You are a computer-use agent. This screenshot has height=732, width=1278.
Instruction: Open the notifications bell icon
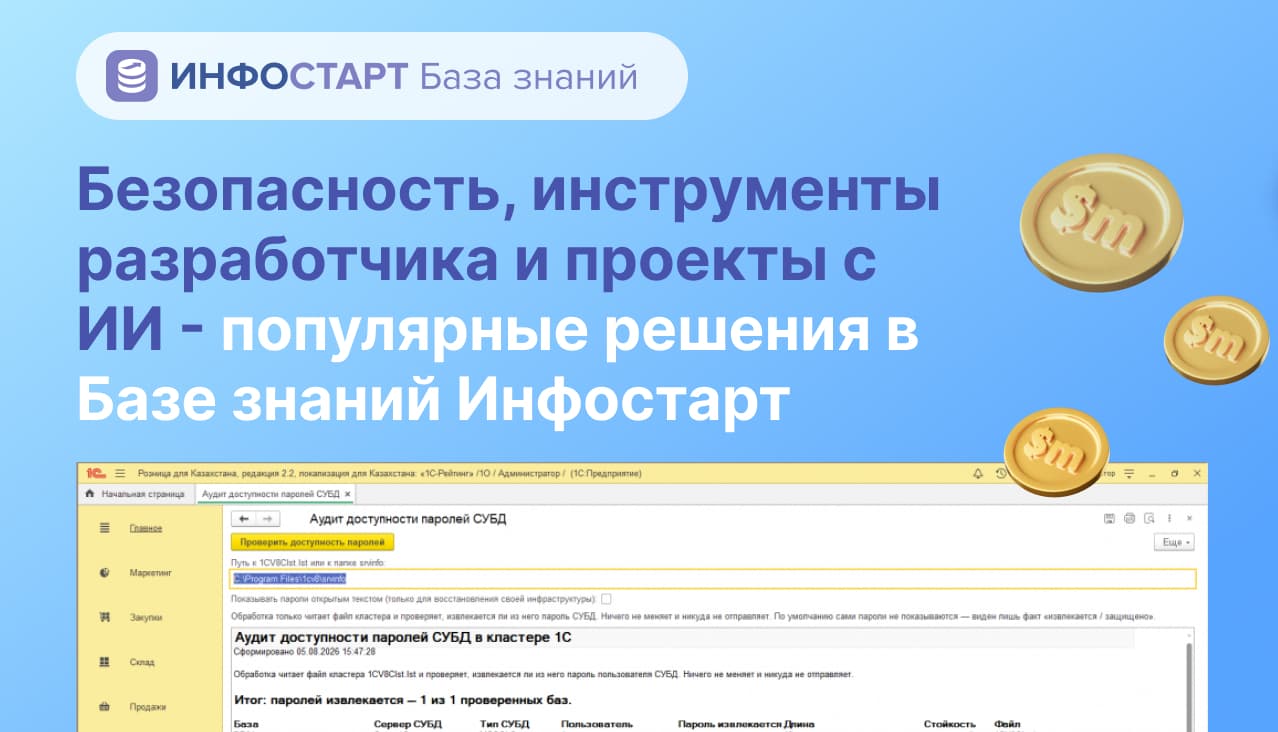[977, 473]
